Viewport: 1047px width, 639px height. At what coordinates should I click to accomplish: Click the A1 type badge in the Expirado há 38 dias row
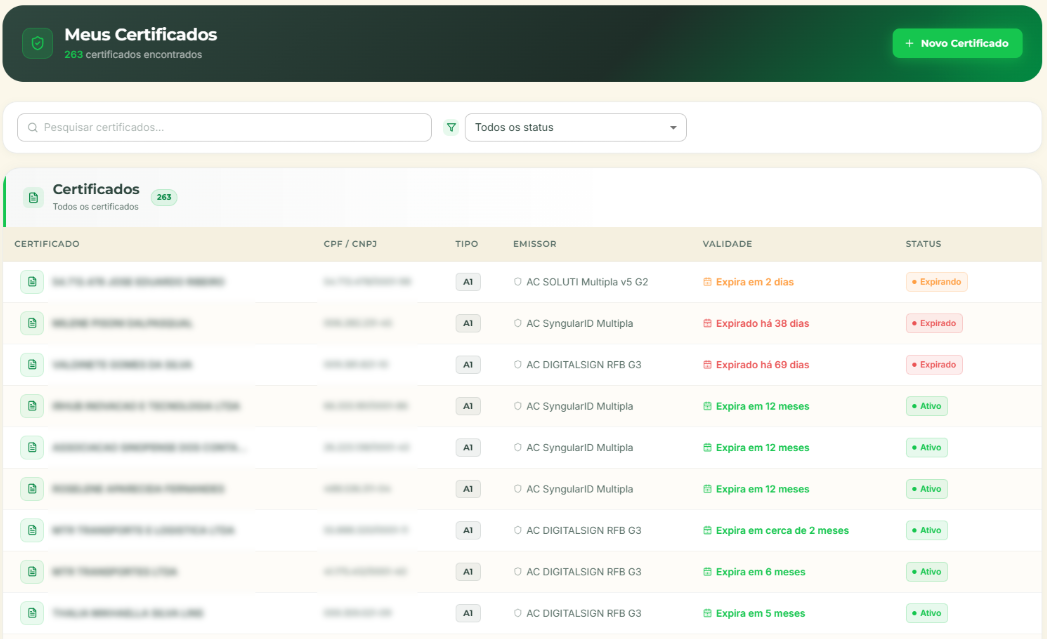pos(468,323)
